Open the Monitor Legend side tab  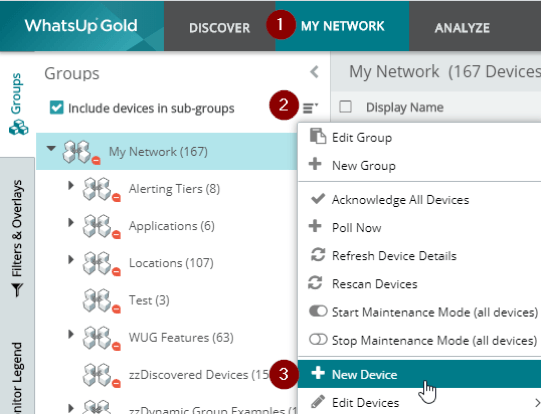[17, 378]
